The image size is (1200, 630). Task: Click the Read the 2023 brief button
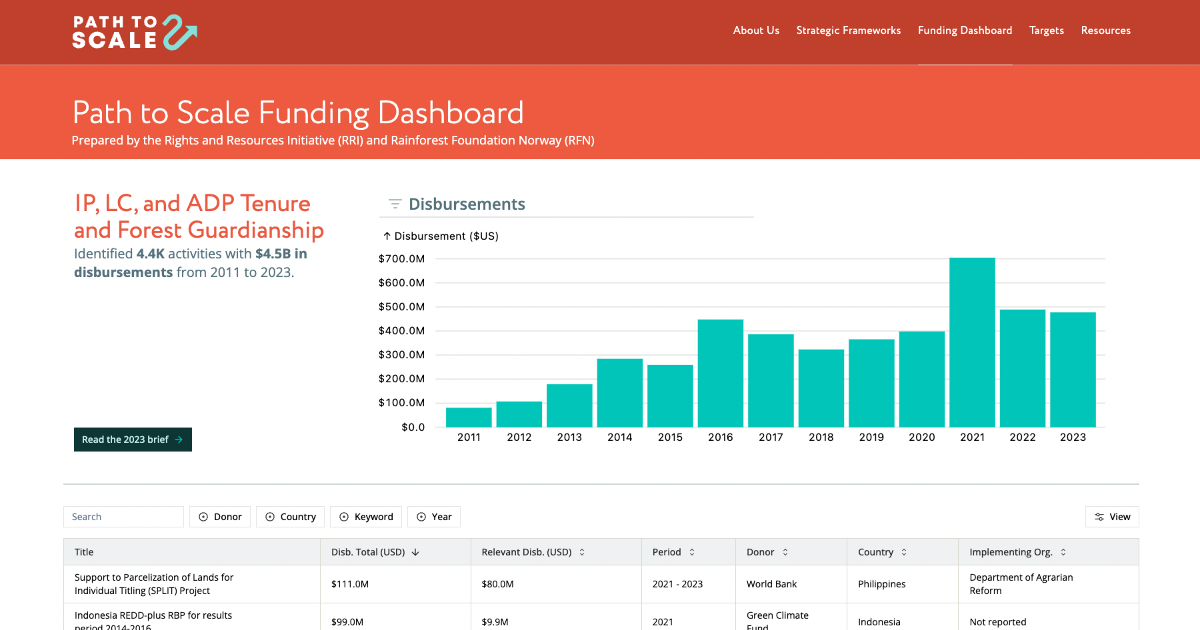pyautogui.click(x=132, y=439)
